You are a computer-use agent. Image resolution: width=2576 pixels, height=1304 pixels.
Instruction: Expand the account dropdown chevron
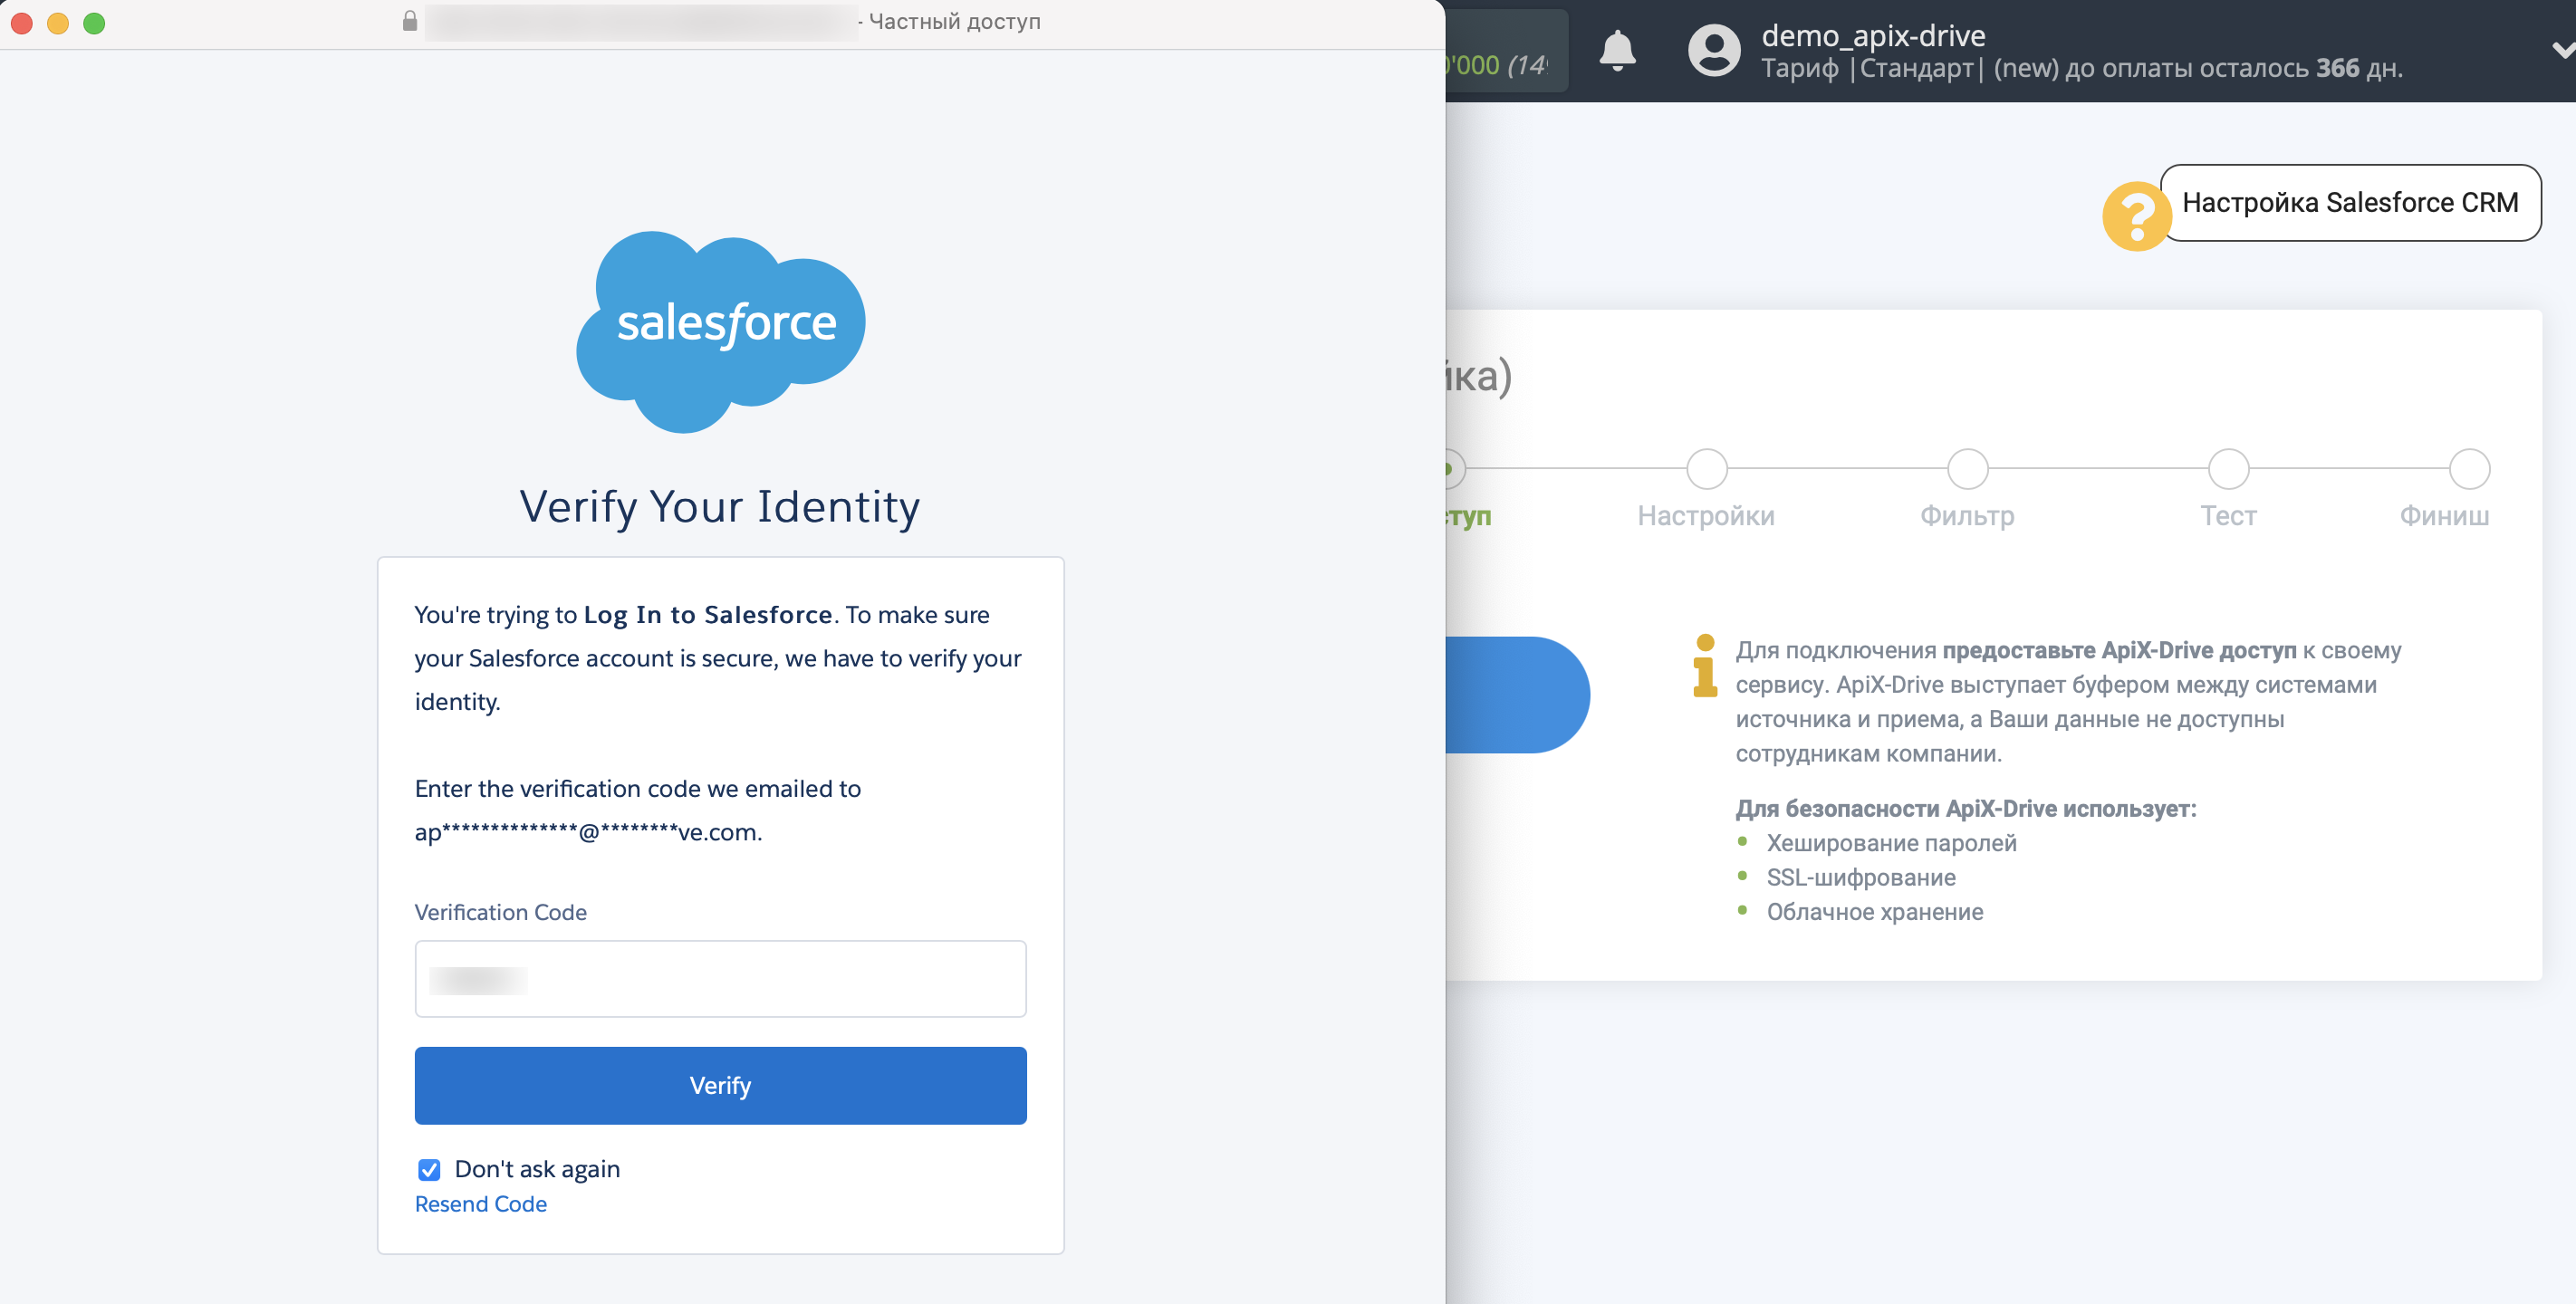(x=2562, y=50)
